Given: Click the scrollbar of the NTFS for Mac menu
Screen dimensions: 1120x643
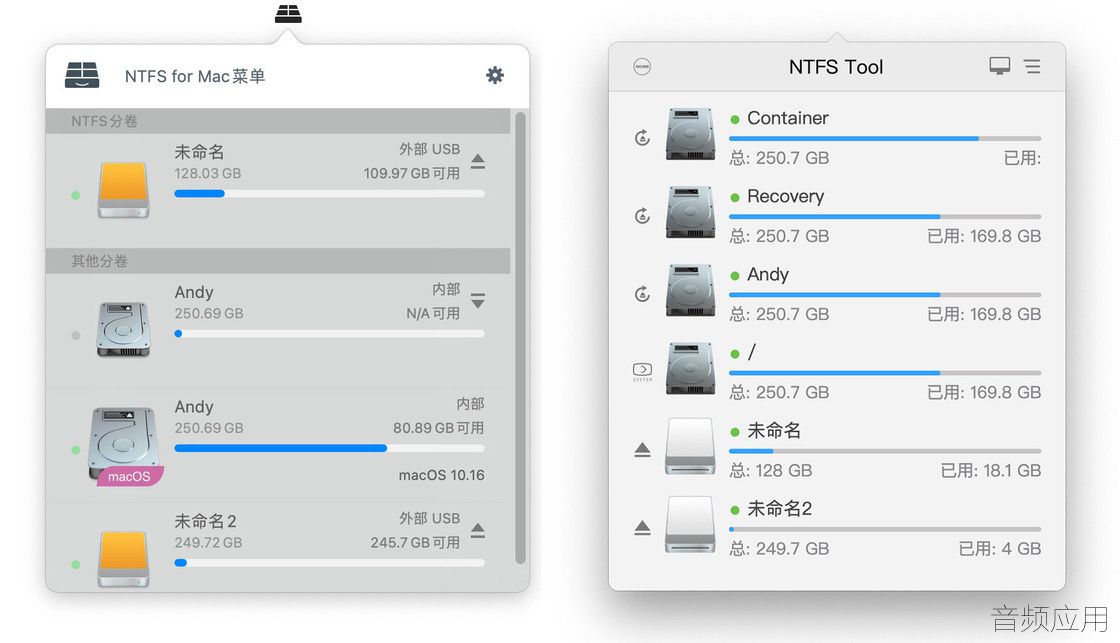Looking at the screenshot, I should coord(521,337).
